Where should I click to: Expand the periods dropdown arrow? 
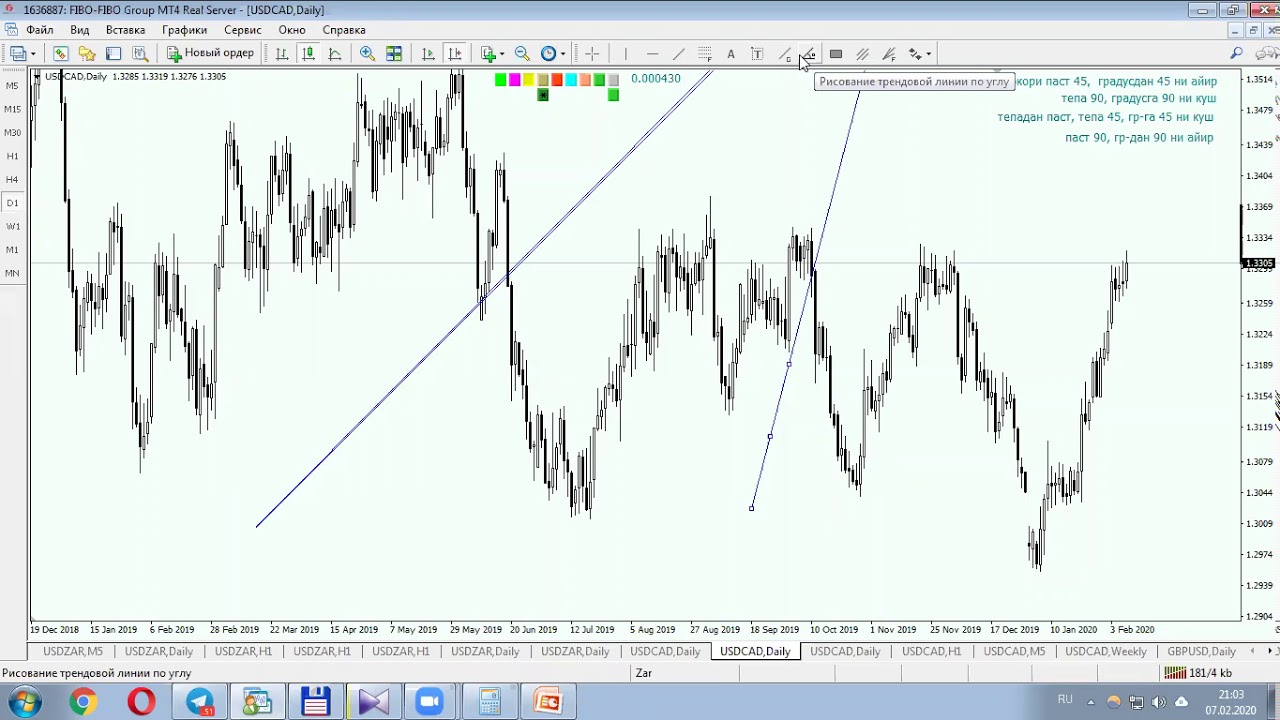click(x=563, y=54)
